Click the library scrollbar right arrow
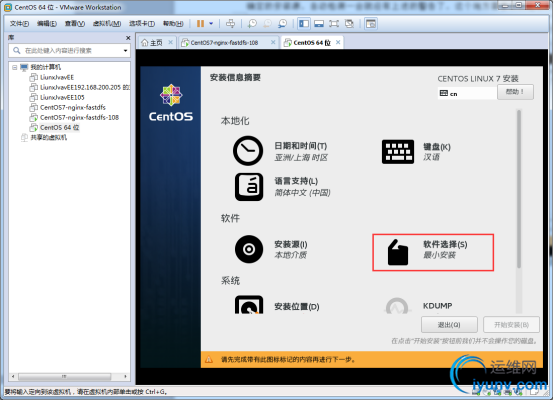Viewport: 553px width, 401px height. click(x=125, y=376)
